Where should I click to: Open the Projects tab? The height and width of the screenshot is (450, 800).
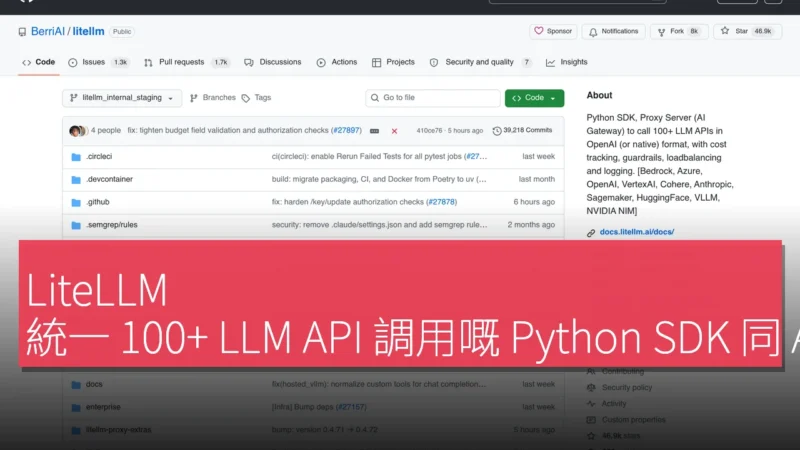tap(393, 62)
